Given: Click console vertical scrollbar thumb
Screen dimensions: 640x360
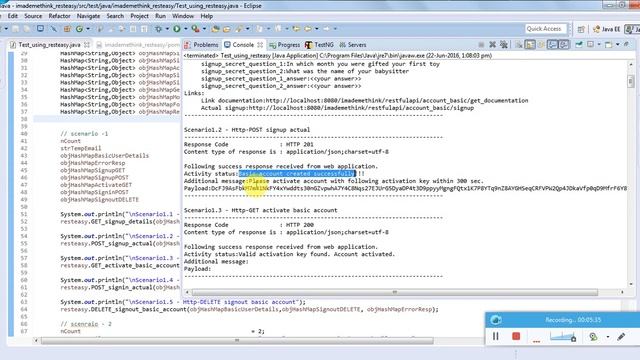Looking at the screenshot, I should click(x=631, y=82).
